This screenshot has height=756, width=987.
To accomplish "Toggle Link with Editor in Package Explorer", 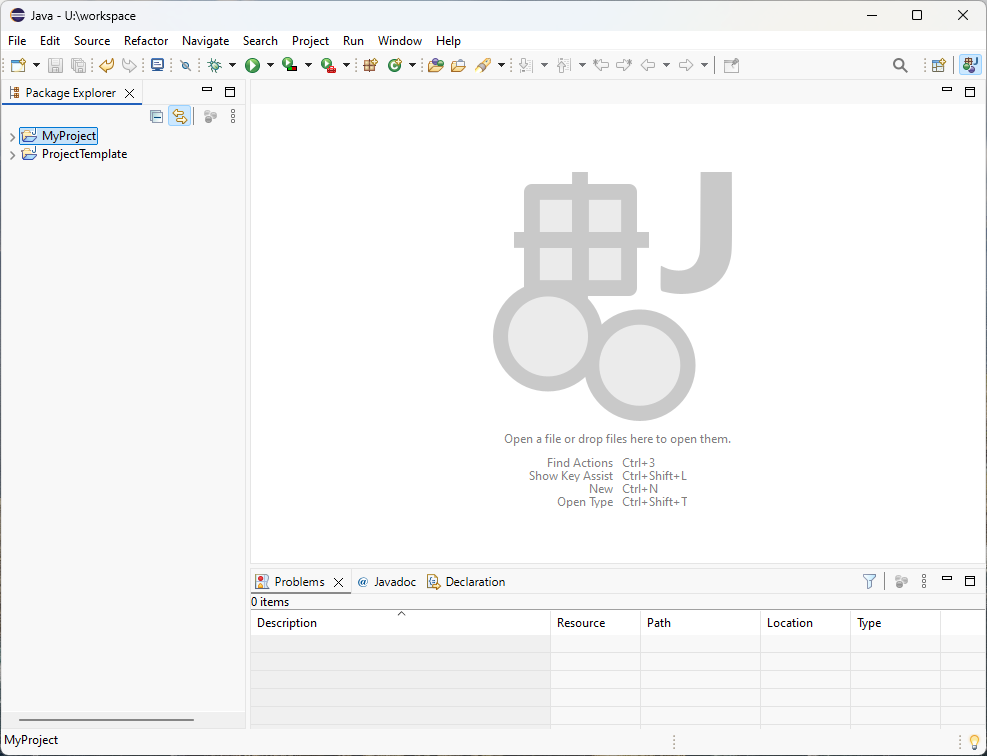I will coord(179,116).
